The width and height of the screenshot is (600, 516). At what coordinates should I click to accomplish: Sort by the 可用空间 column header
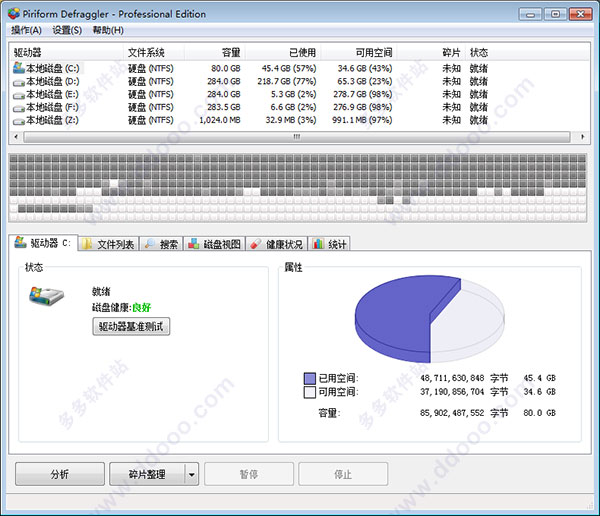pyautogui.click(x=359, y=52)
